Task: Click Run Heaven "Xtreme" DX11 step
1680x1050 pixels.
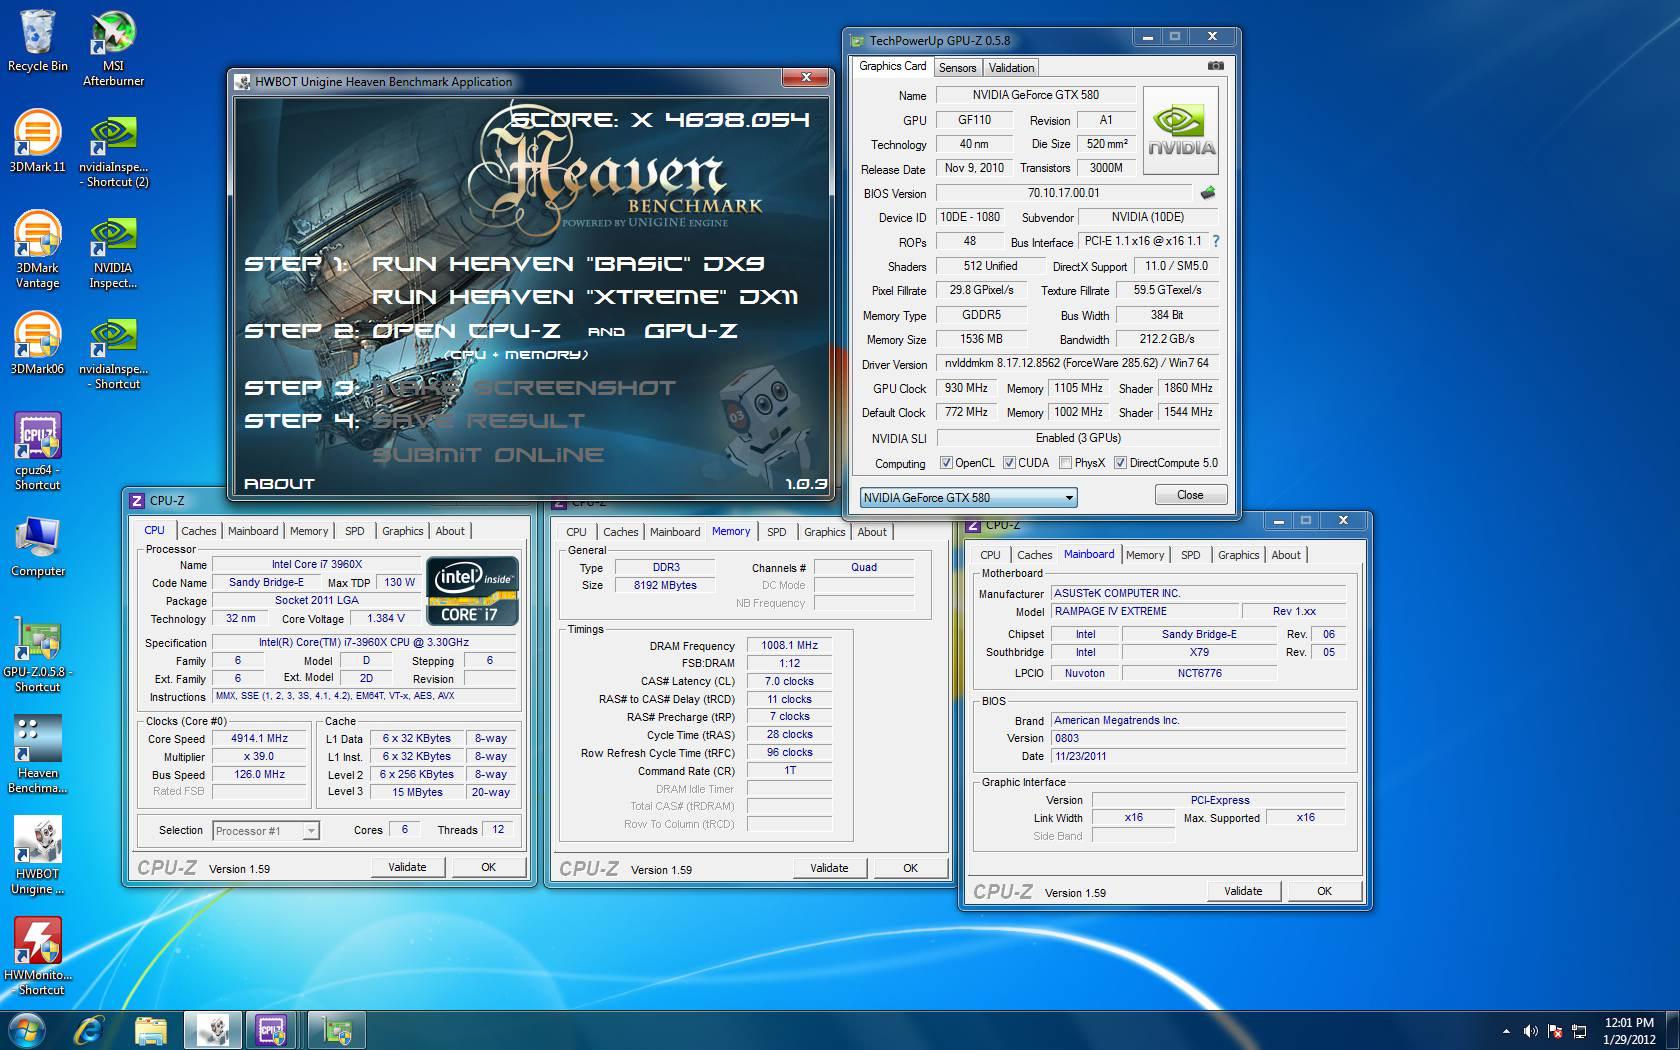Action: tap(585, 297)
